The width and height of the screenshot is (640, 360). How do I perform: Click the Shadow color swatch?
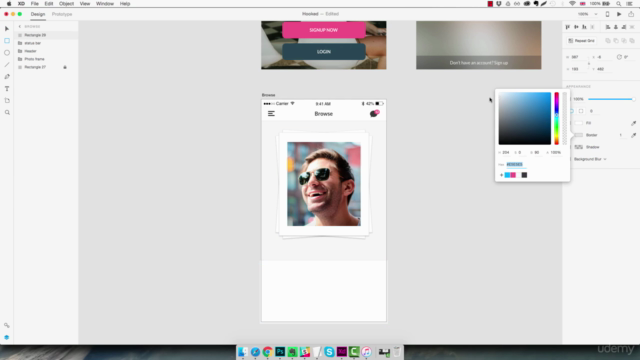[x=579, y=147]
